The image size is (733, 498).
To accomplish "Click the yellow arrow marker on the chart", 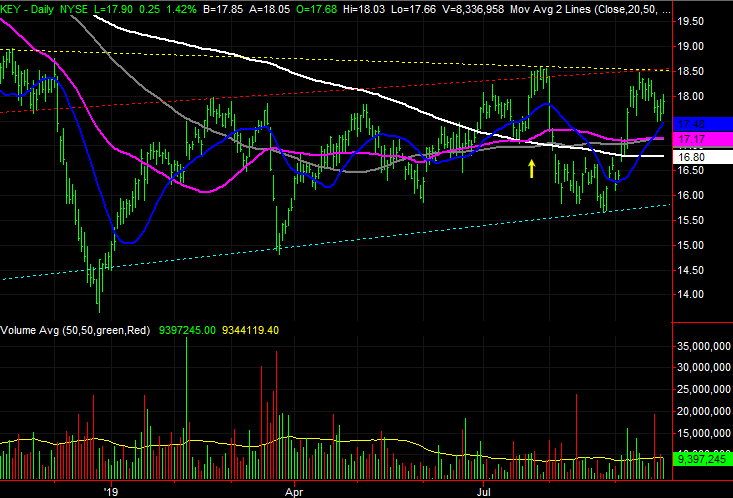I will (532, 168).
